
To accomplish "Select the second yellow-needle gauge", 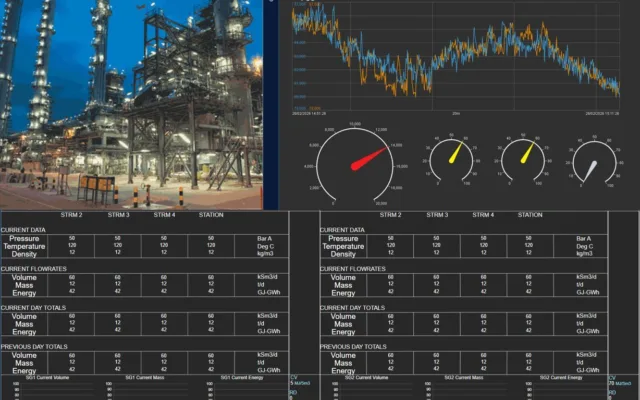I will click(x=517, y=160).
